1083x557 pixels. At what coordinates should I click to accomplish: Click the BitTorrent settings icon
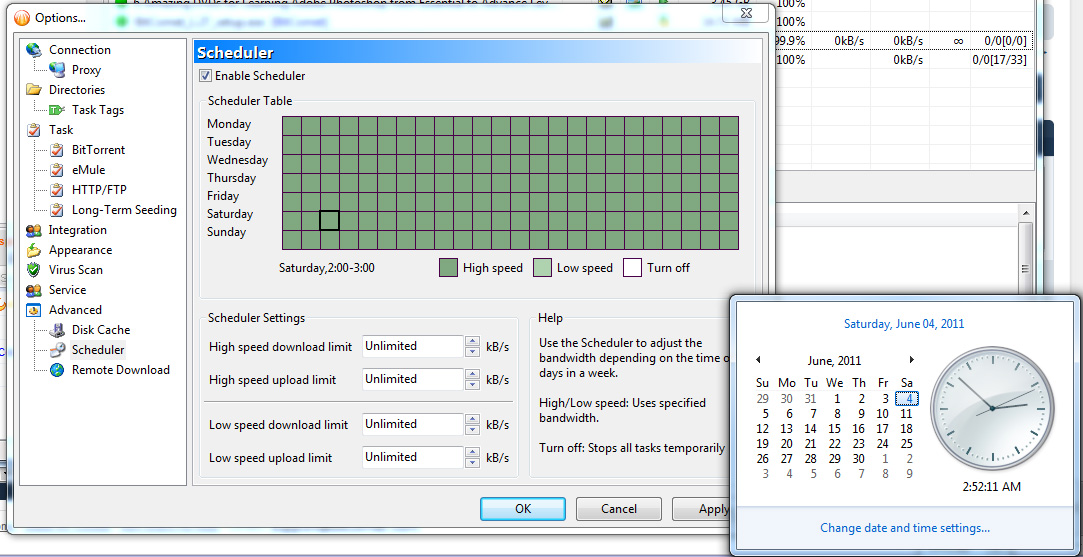57,150
